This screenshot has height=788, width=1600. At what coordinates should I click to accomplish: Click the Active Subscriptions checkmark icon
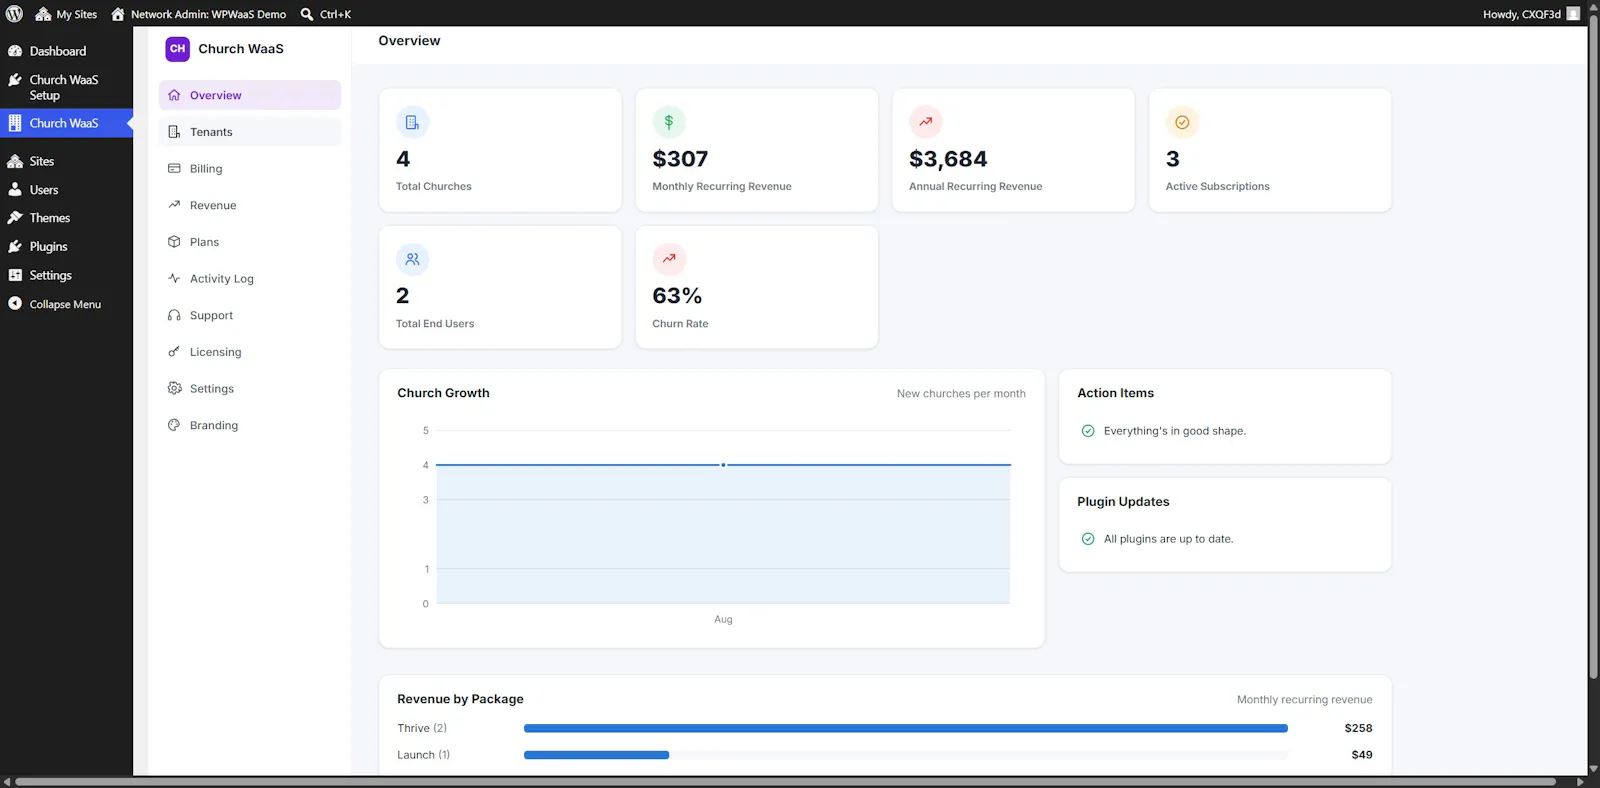[1182, 122]
